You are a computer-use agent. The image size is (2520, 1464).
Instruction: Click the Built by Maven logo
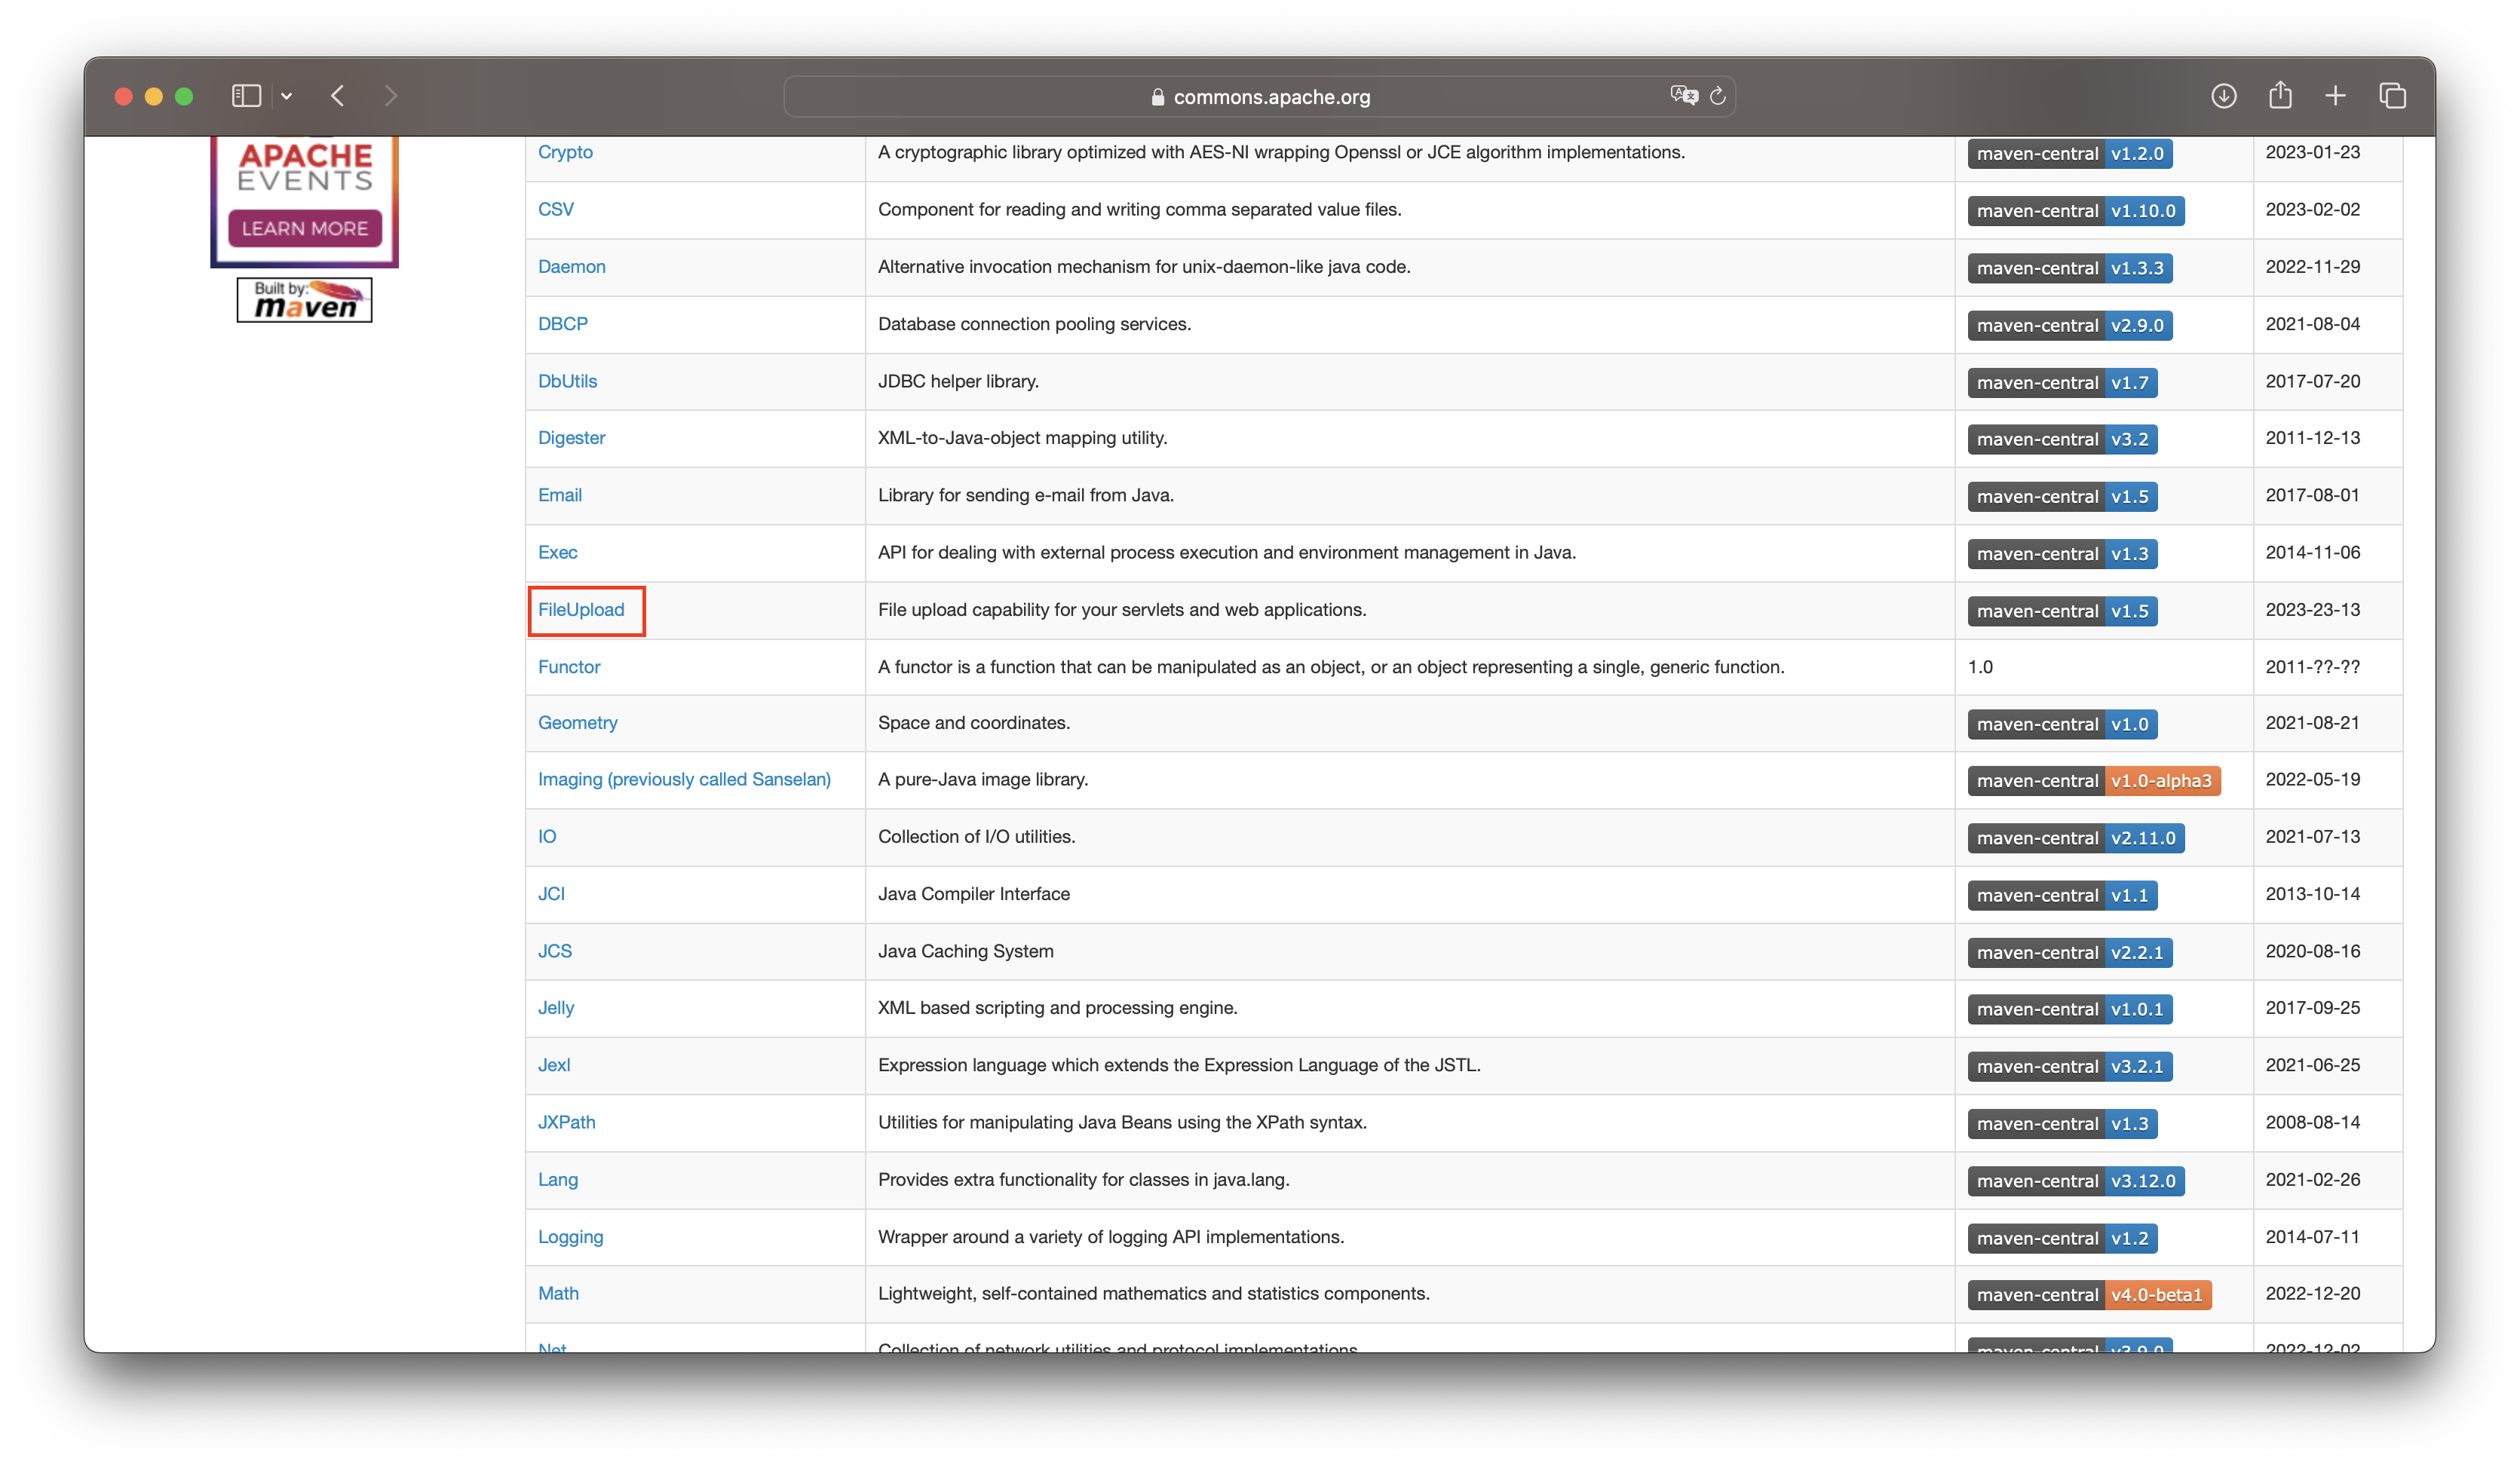[304, 300]
